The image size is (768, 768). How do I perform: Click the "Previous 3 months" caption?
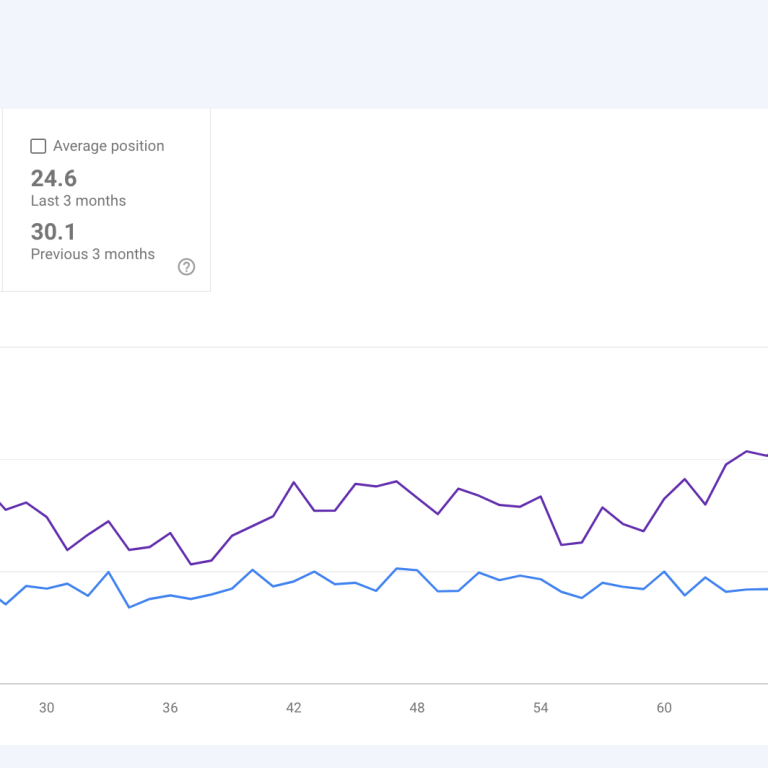click(x=92, y=254)
